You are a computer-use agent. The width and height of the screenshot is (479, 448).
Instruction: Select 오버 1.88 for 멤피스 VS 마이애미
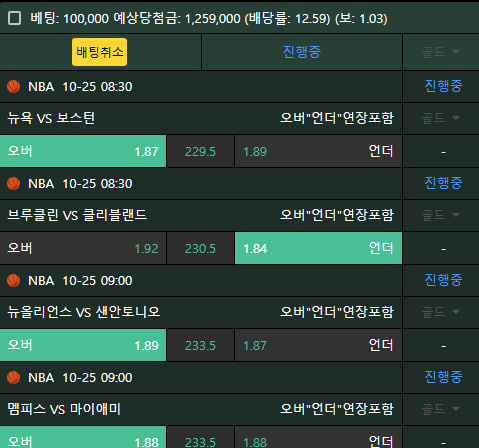(x=83, y=437)
